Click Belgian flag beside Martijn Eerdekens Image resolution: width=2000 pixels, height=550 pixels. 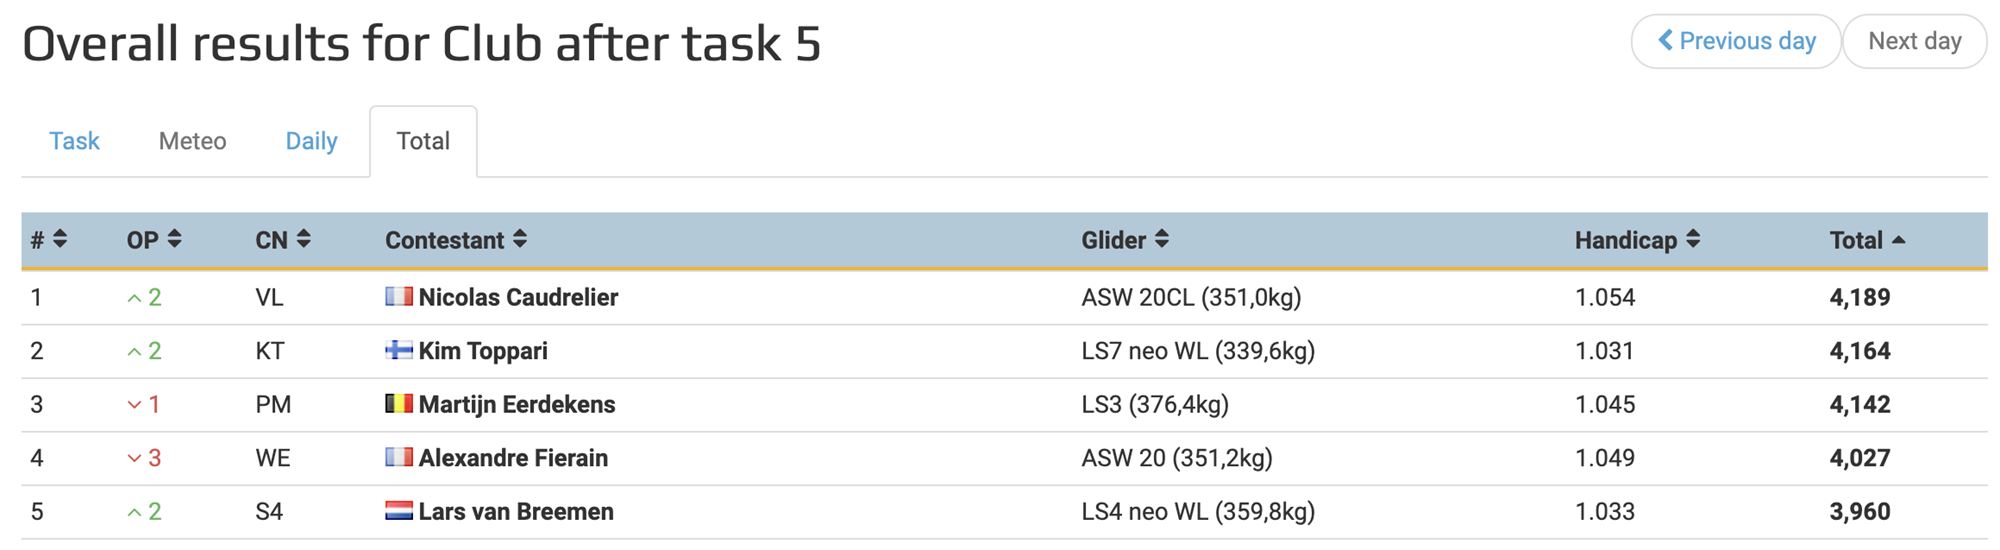(x=399, y=404)
